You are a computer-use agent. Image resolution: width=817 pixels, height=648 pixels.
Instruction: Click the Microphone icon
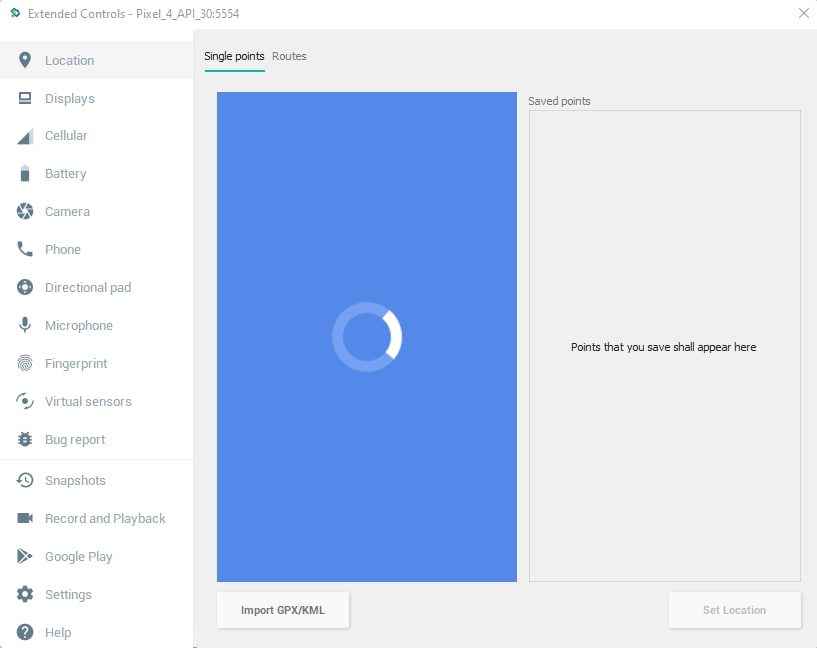[x=24, y=325]
